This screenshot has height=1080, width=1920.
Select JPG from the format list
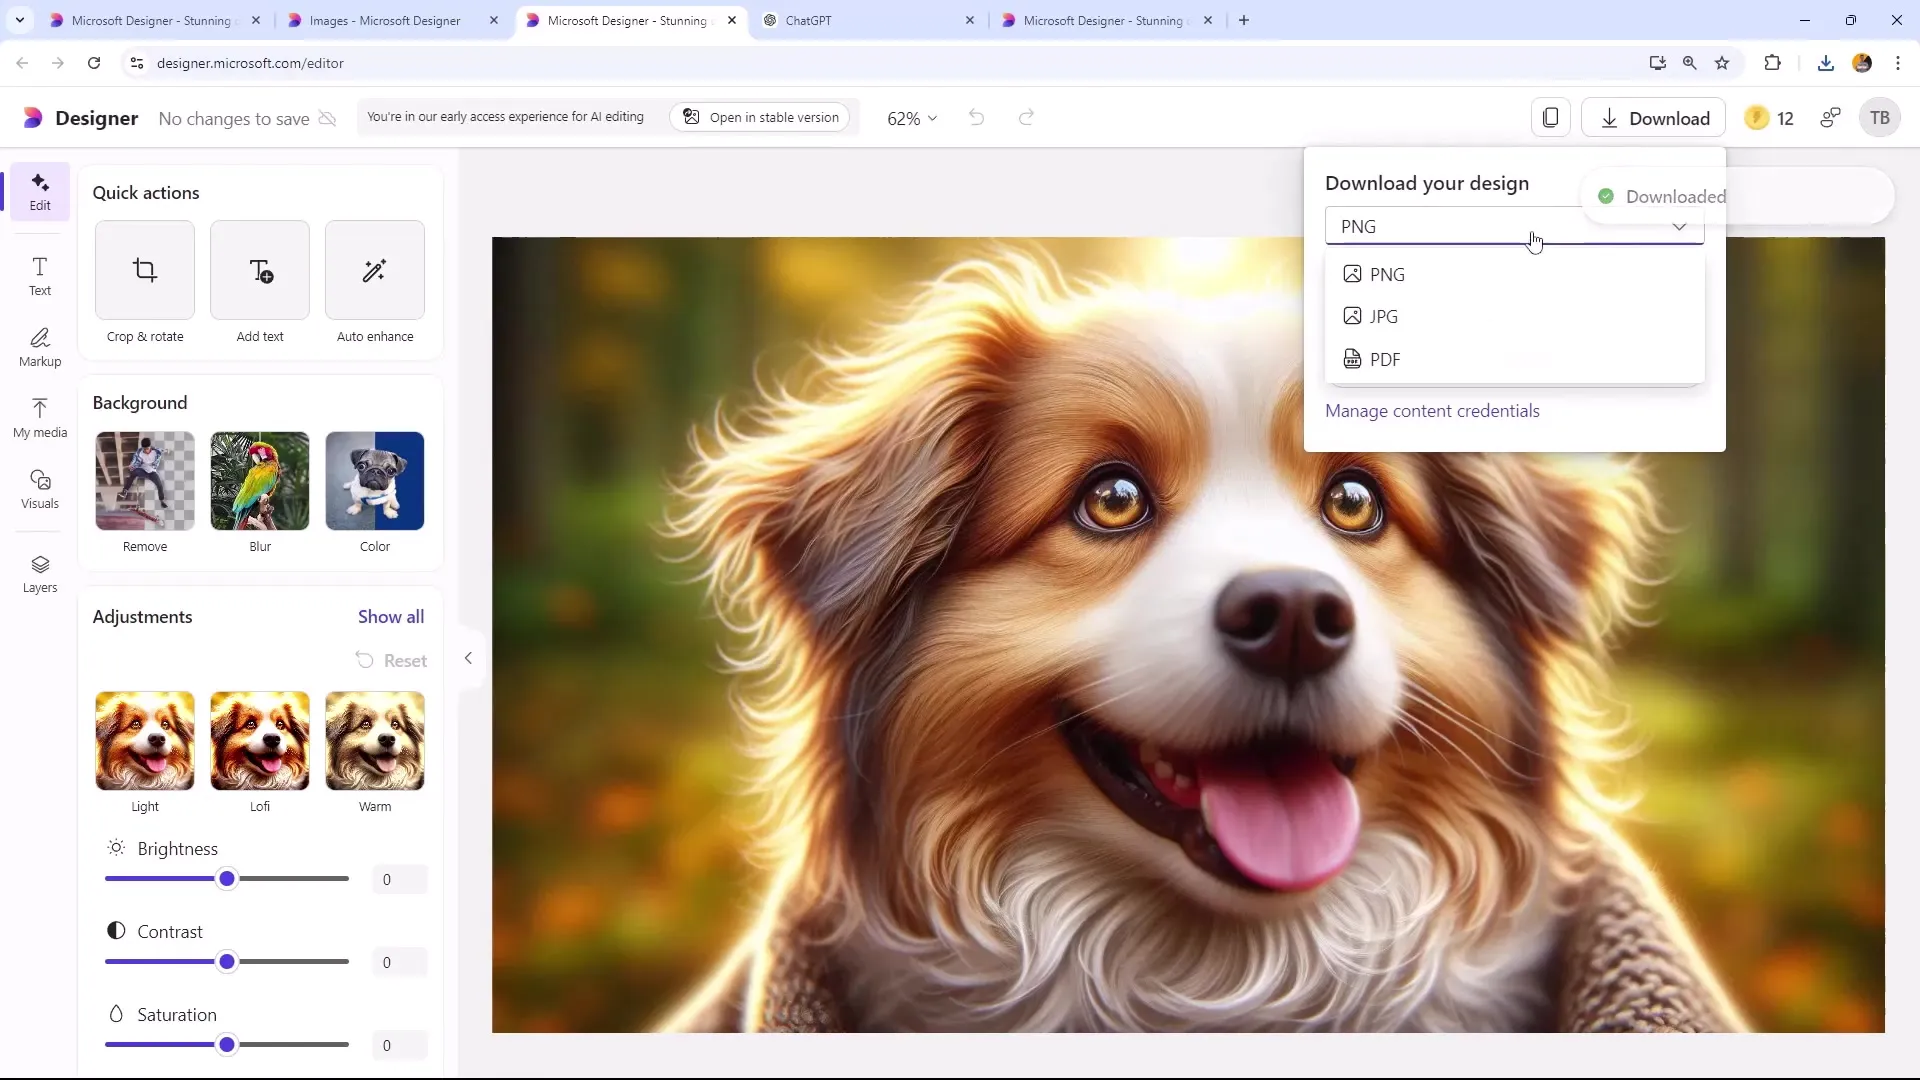(x=1514, y=316)
